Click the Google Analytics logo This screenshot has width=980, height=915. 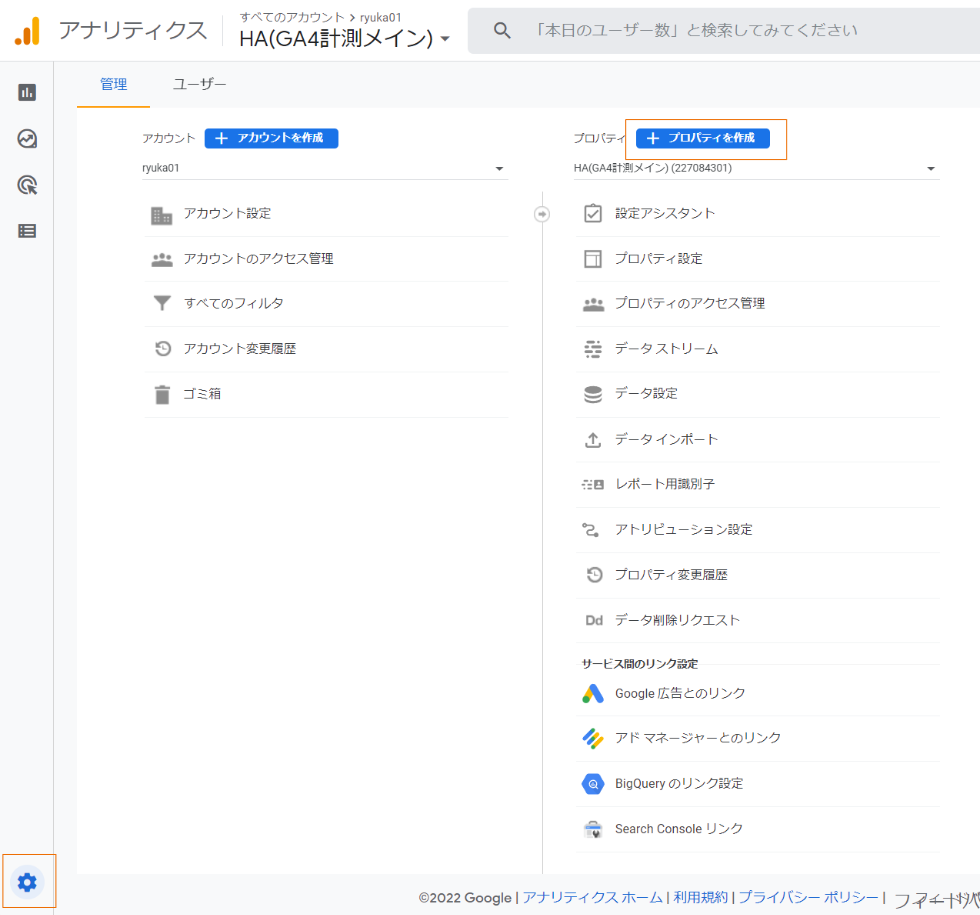click(x=27, y=31)
